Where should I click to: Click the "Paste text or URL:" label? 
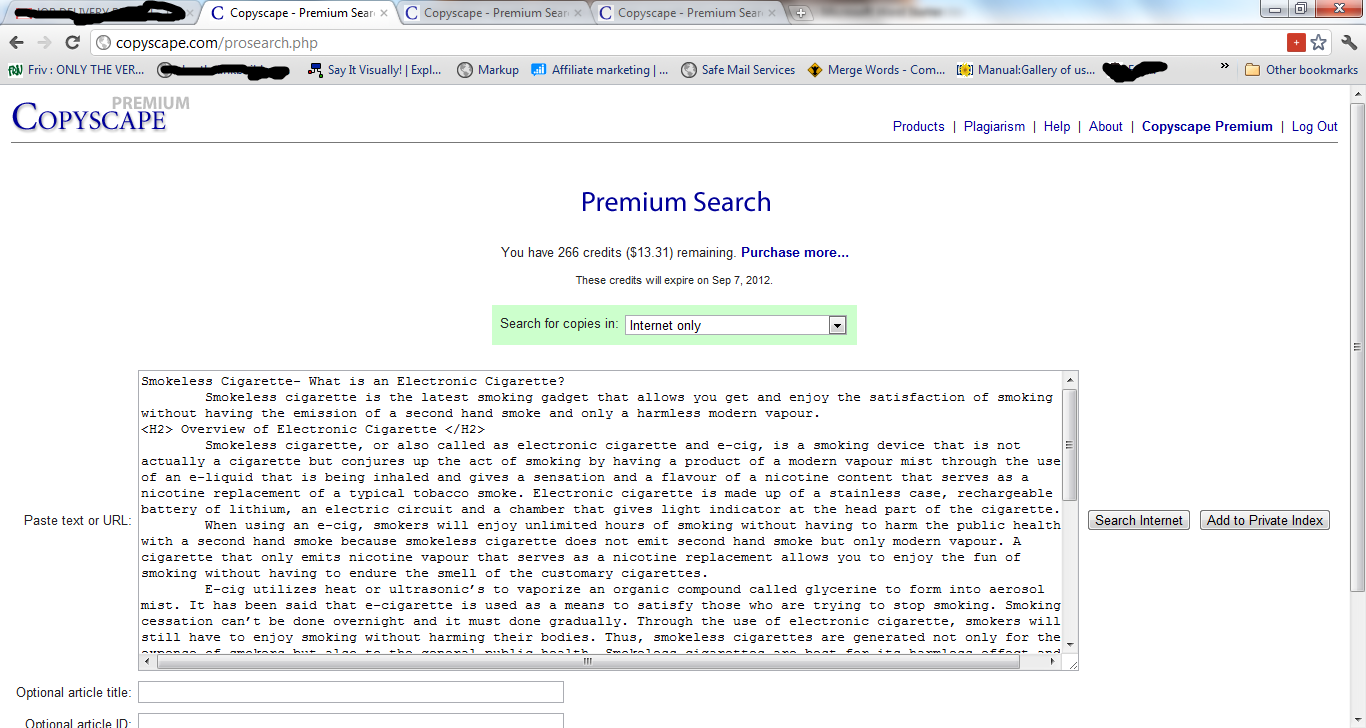[x=78, y=521]
